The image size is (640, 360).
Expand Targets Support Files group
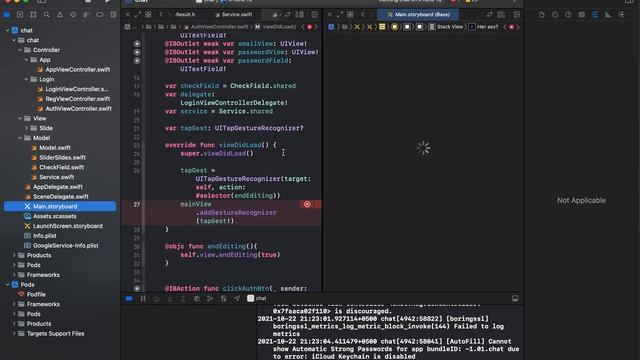pos(14,333)
